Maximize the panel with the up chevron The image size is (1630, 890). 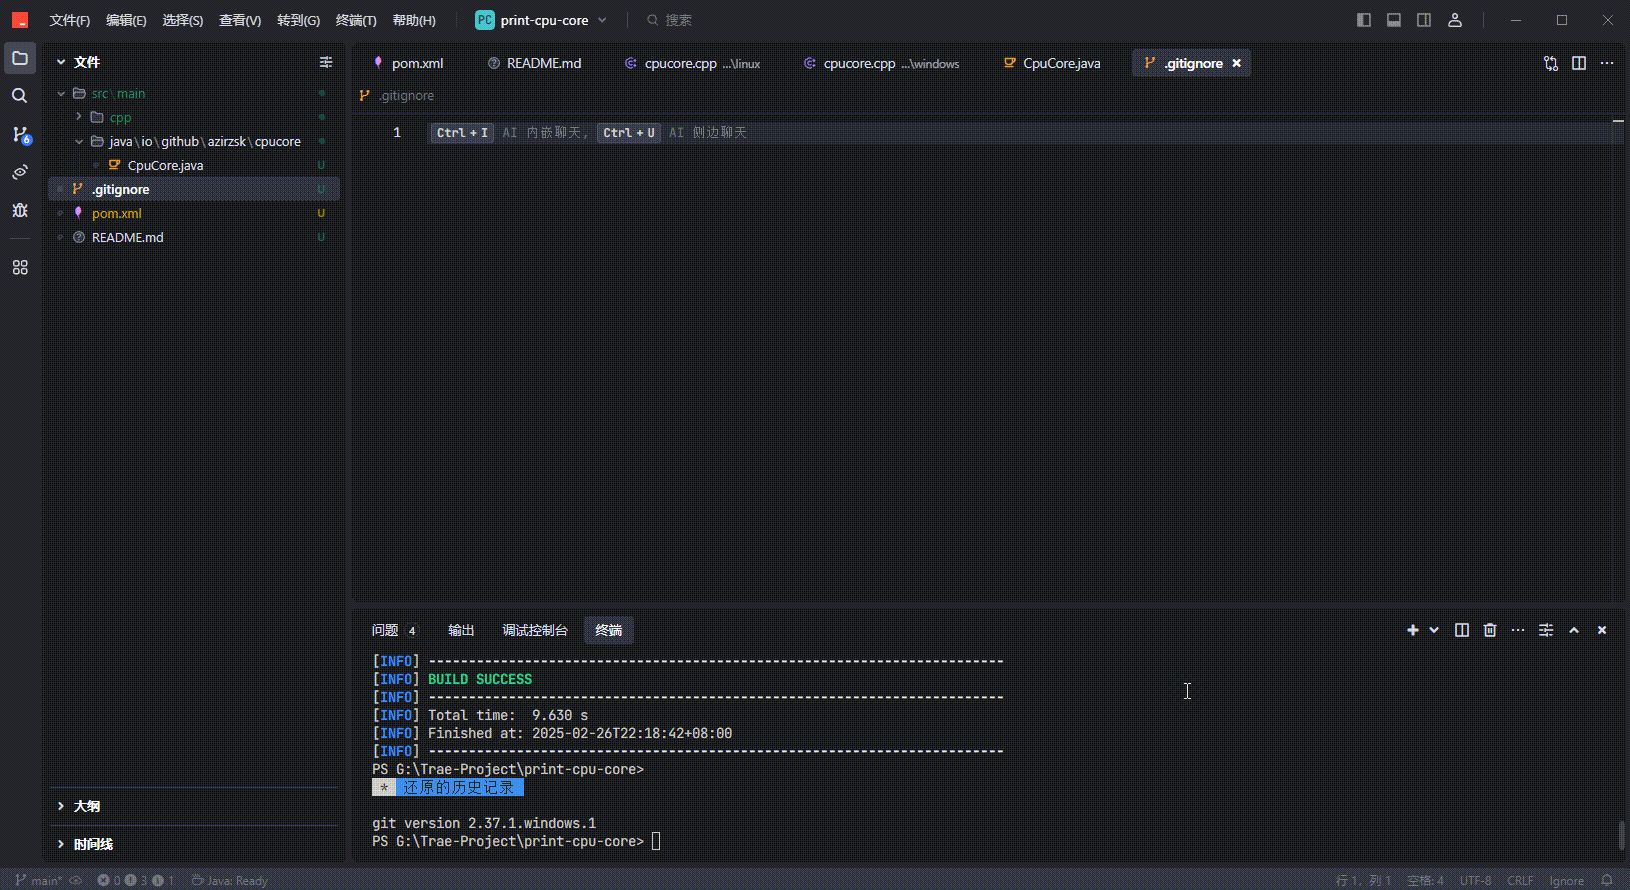1574,630
